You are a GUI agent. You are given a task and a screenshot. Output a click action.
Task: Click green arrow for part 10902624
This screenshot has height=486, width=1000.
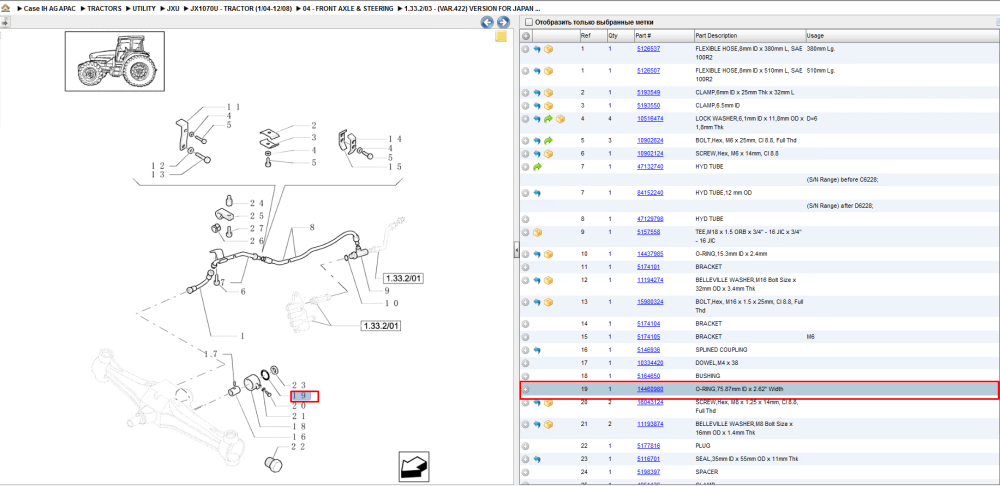(548, 140)
